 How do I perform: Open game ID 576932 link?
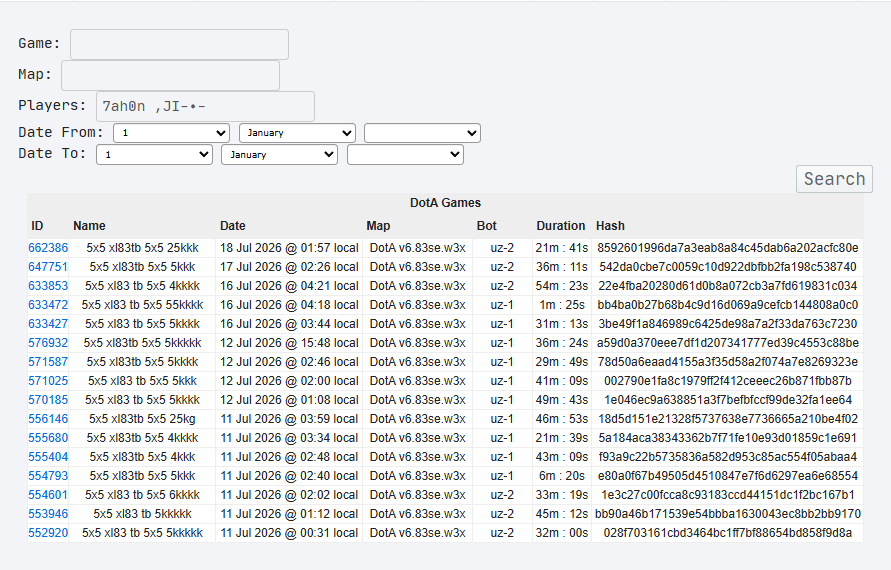(48, 343)
